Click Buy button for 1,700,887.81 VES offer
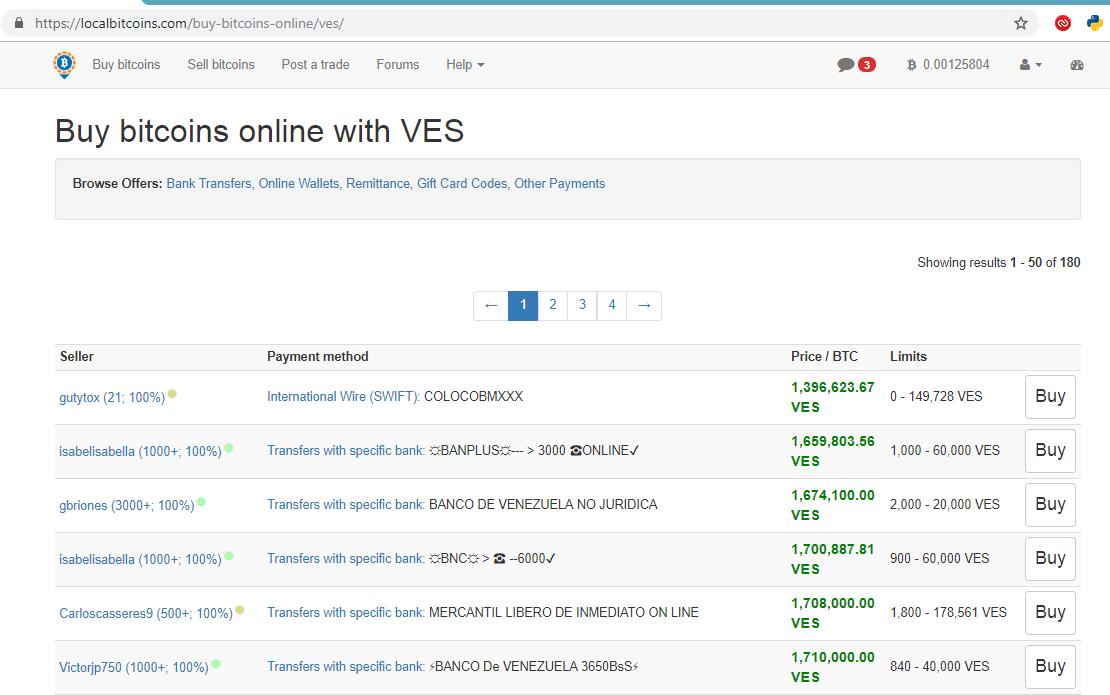1110x695 pixels. [1051, 559]
